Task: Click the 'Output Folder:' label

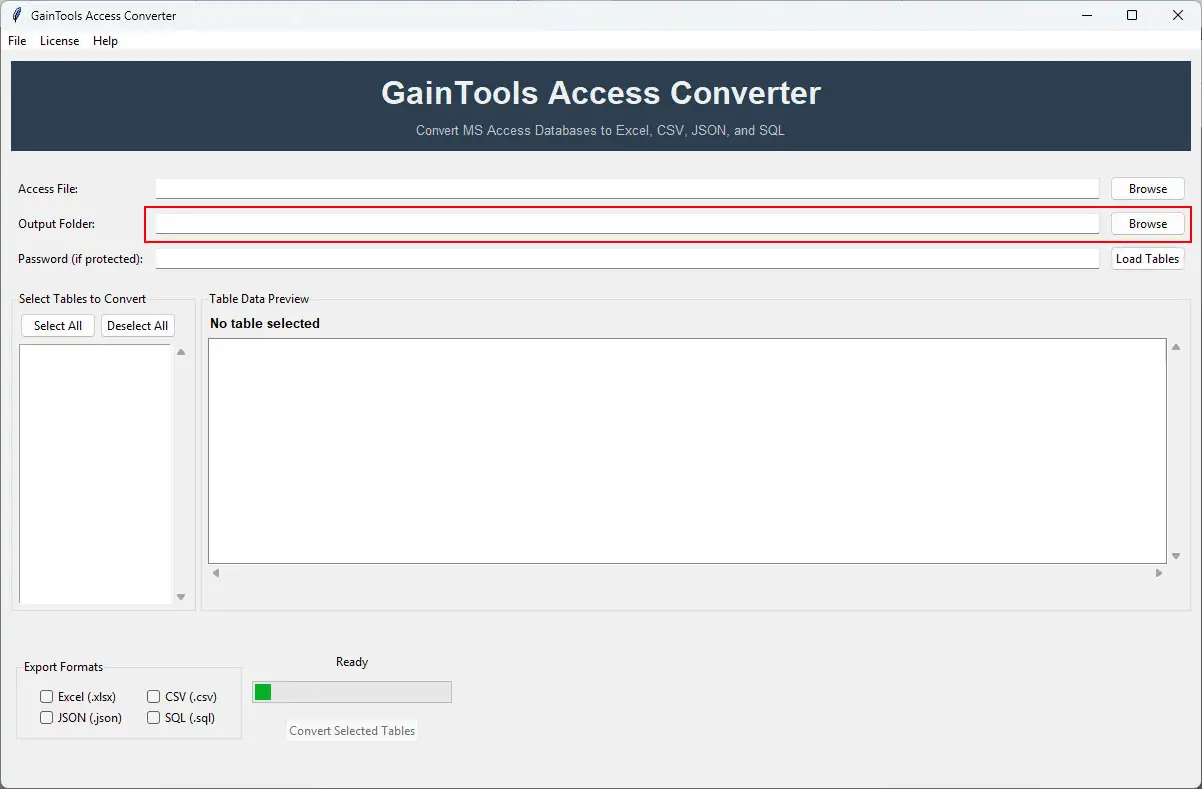Action: pos(56,224)
